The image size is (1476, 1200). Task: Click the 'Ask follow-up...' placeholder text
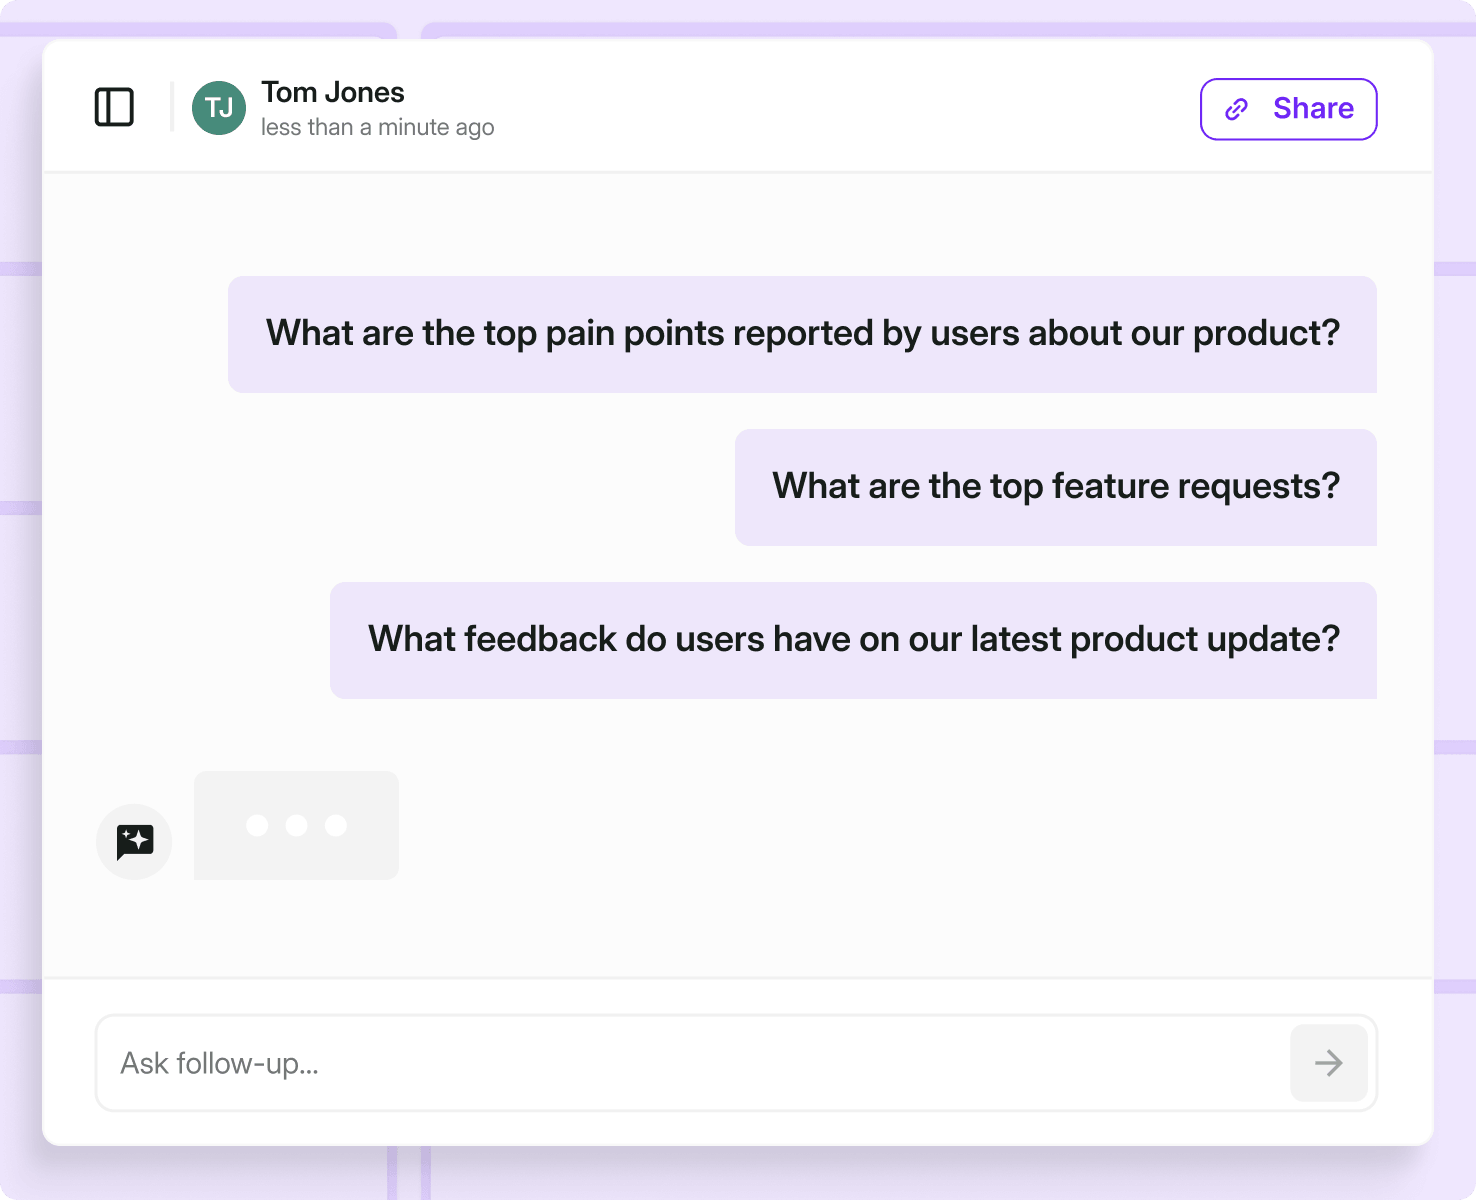point(220,1063)
